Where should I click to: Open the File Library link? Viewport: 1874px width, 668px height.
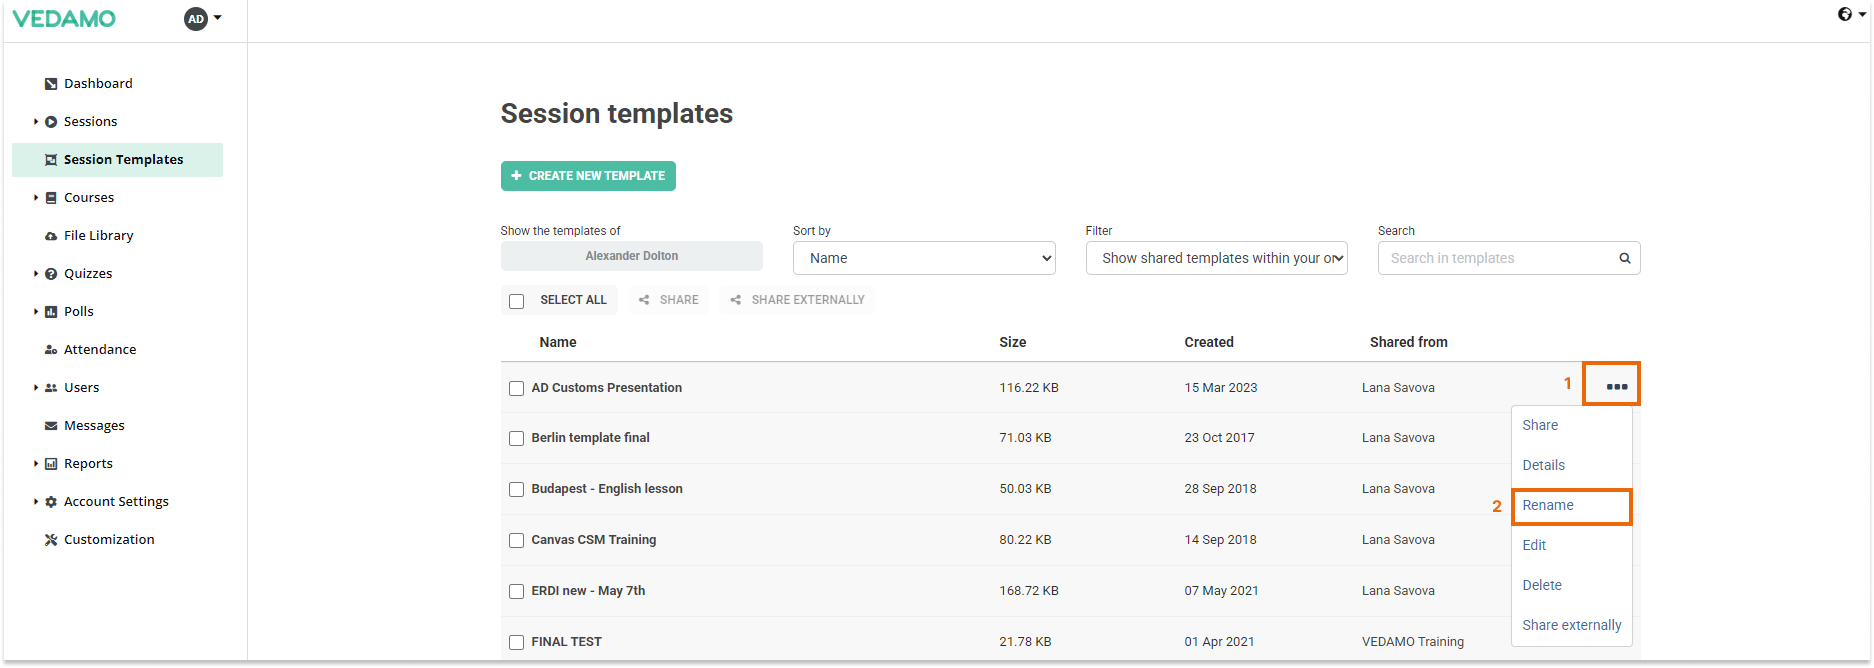tap(99, 236)
